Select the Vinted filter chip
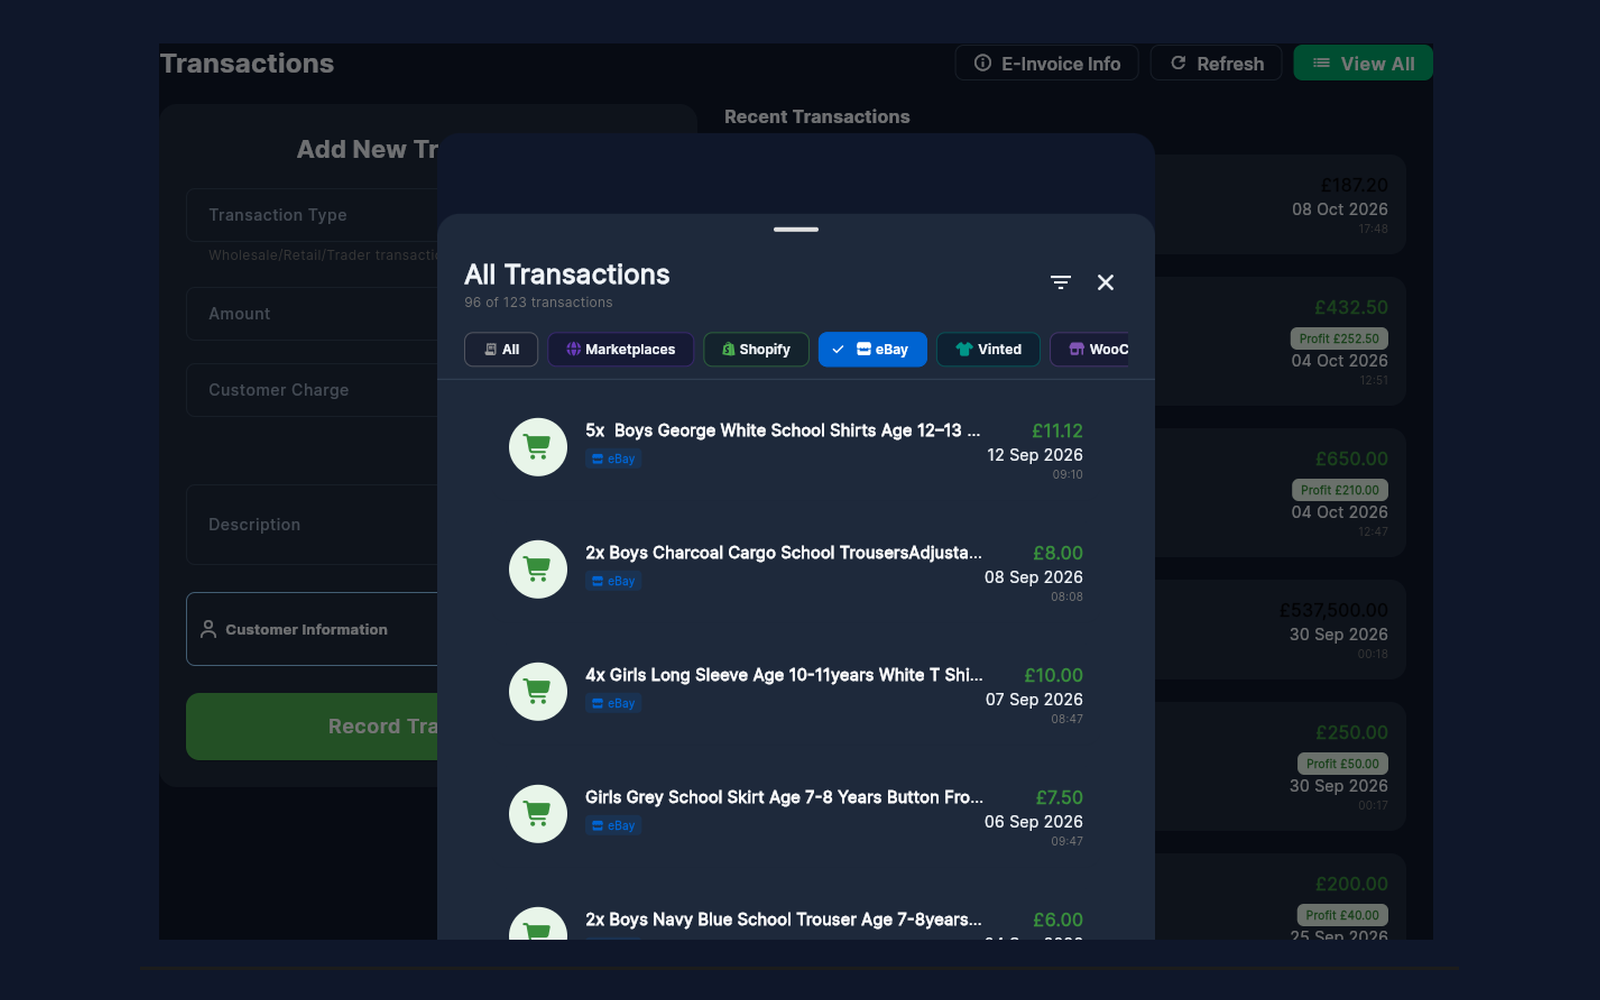The image size is (1600, 1000). 988,349
